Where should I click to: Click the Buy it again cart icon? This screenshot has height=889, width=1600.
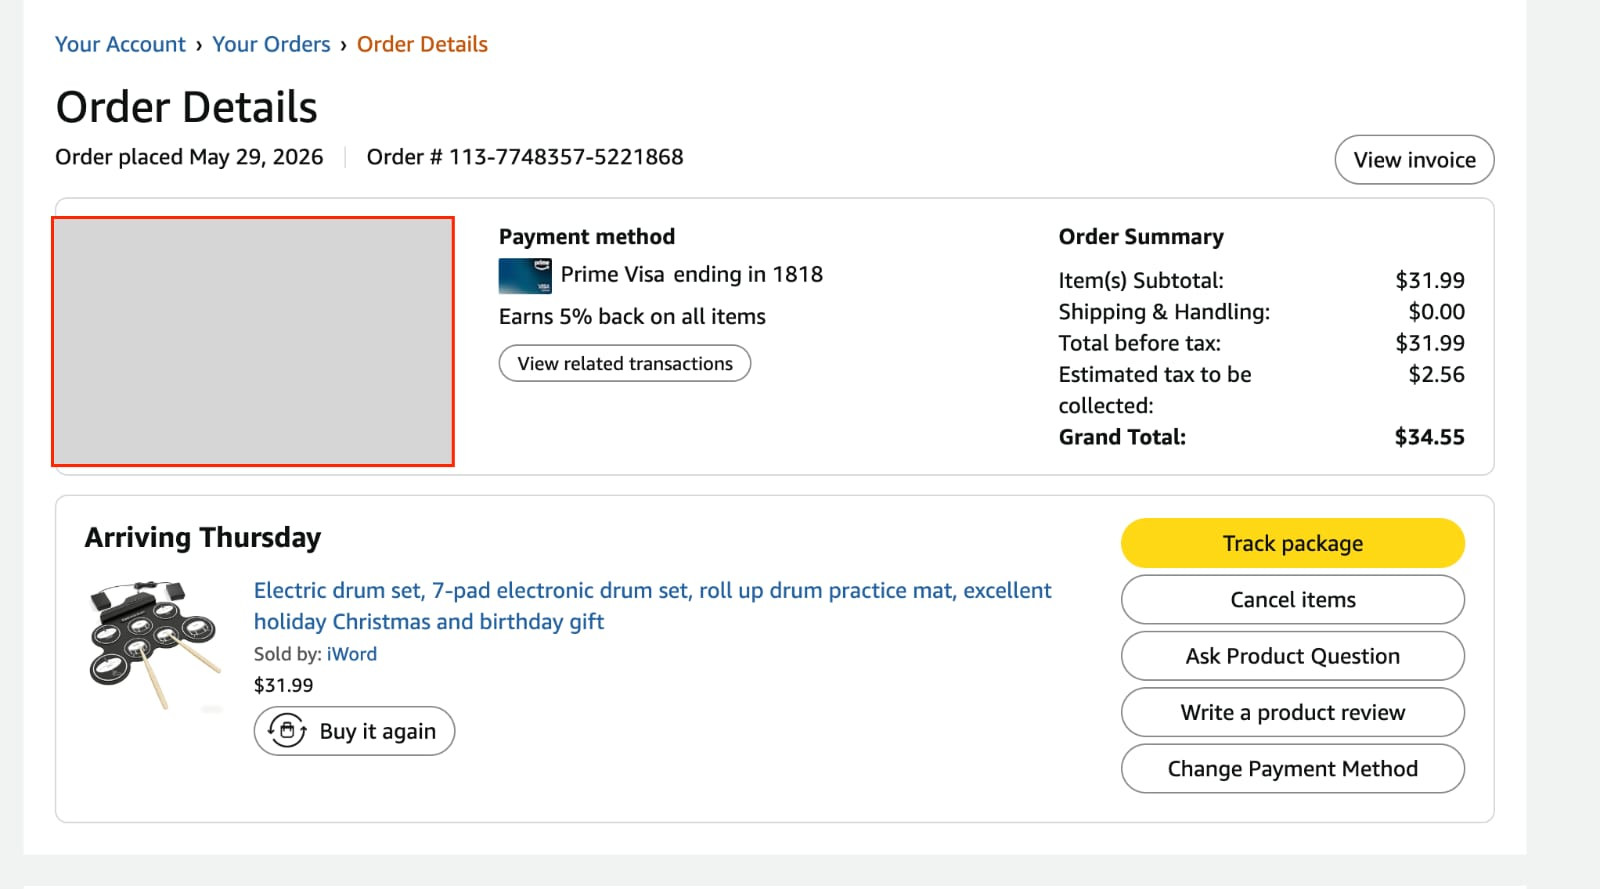288,731
